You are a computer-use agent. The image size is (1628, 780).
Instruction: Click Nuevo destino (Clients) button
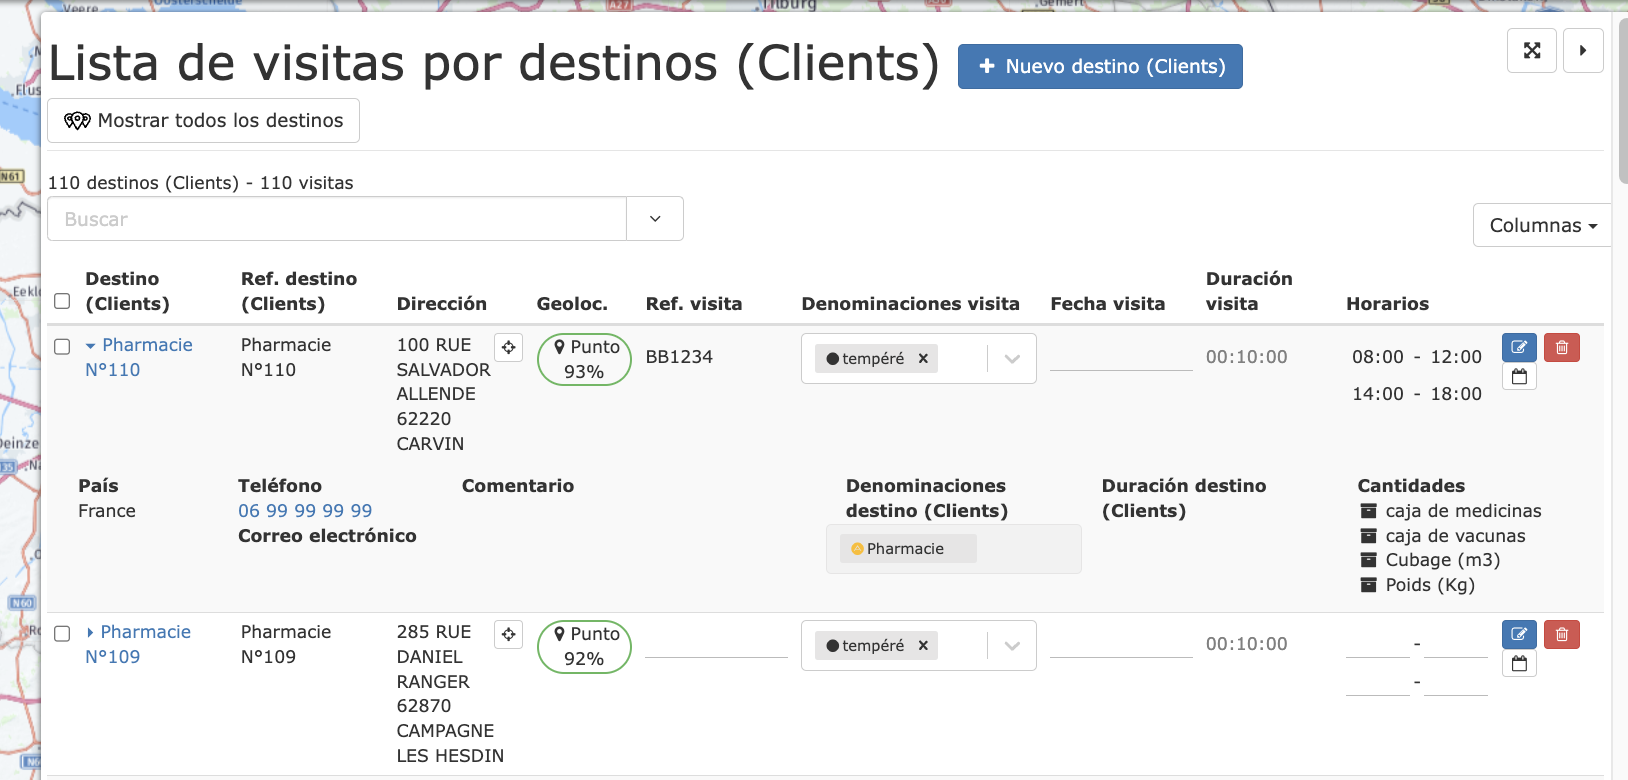[x=1100, y=66]
